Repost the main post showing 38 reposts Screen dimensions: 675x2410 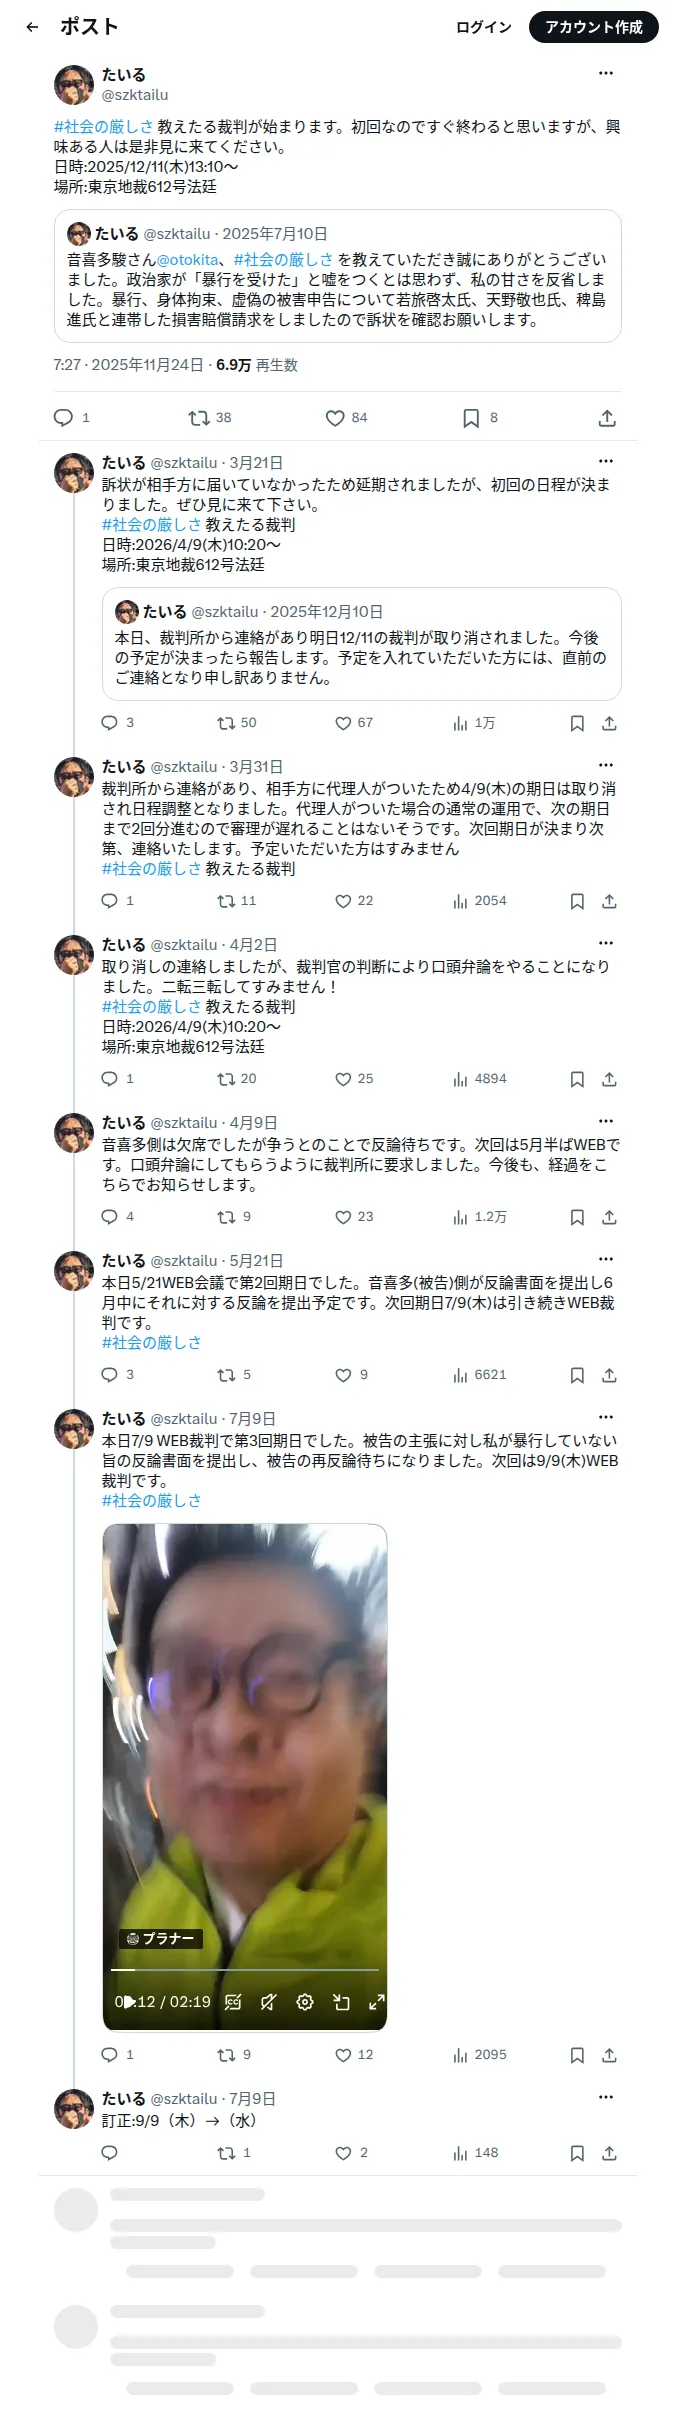210,418
